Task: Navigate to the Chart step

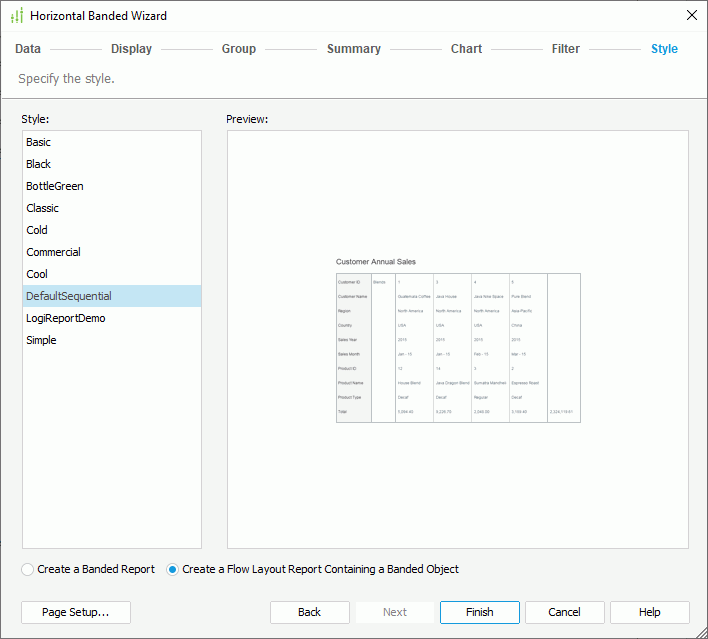Action: tap(466, 49)
